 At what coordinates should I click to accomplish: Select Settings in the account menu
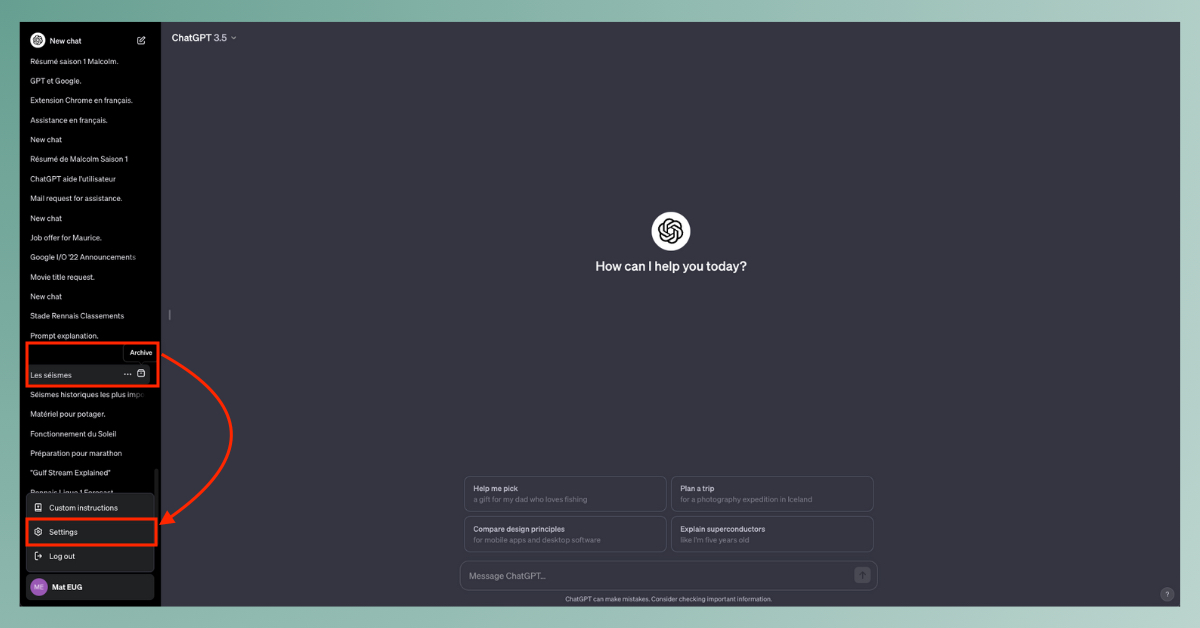tap(91, 532)
